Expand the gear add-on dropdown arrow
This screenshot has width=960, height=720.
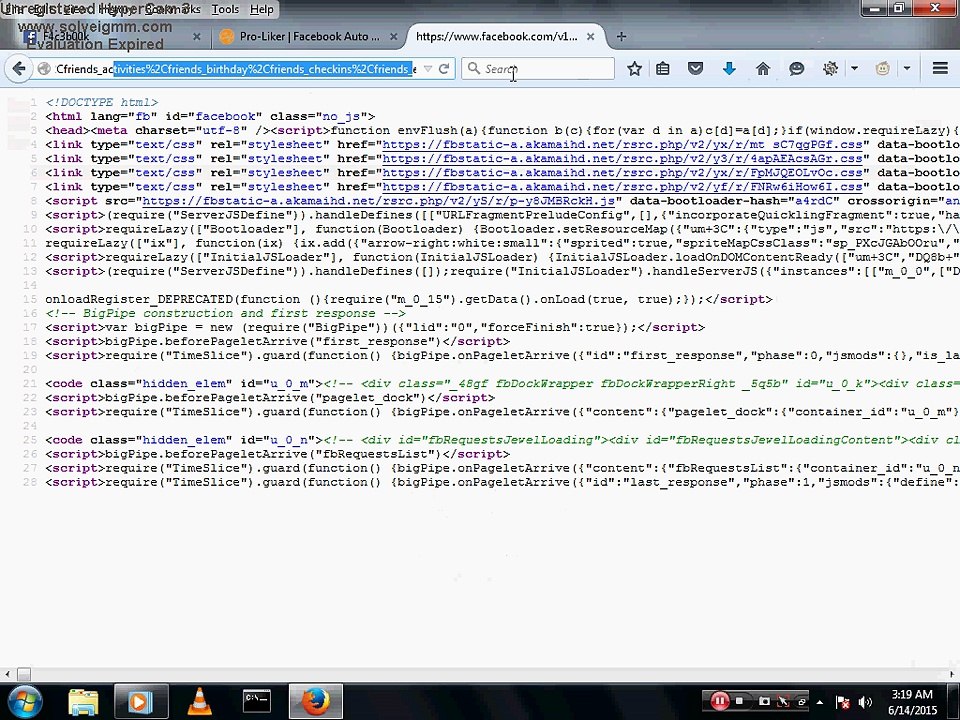pos(854,69)
